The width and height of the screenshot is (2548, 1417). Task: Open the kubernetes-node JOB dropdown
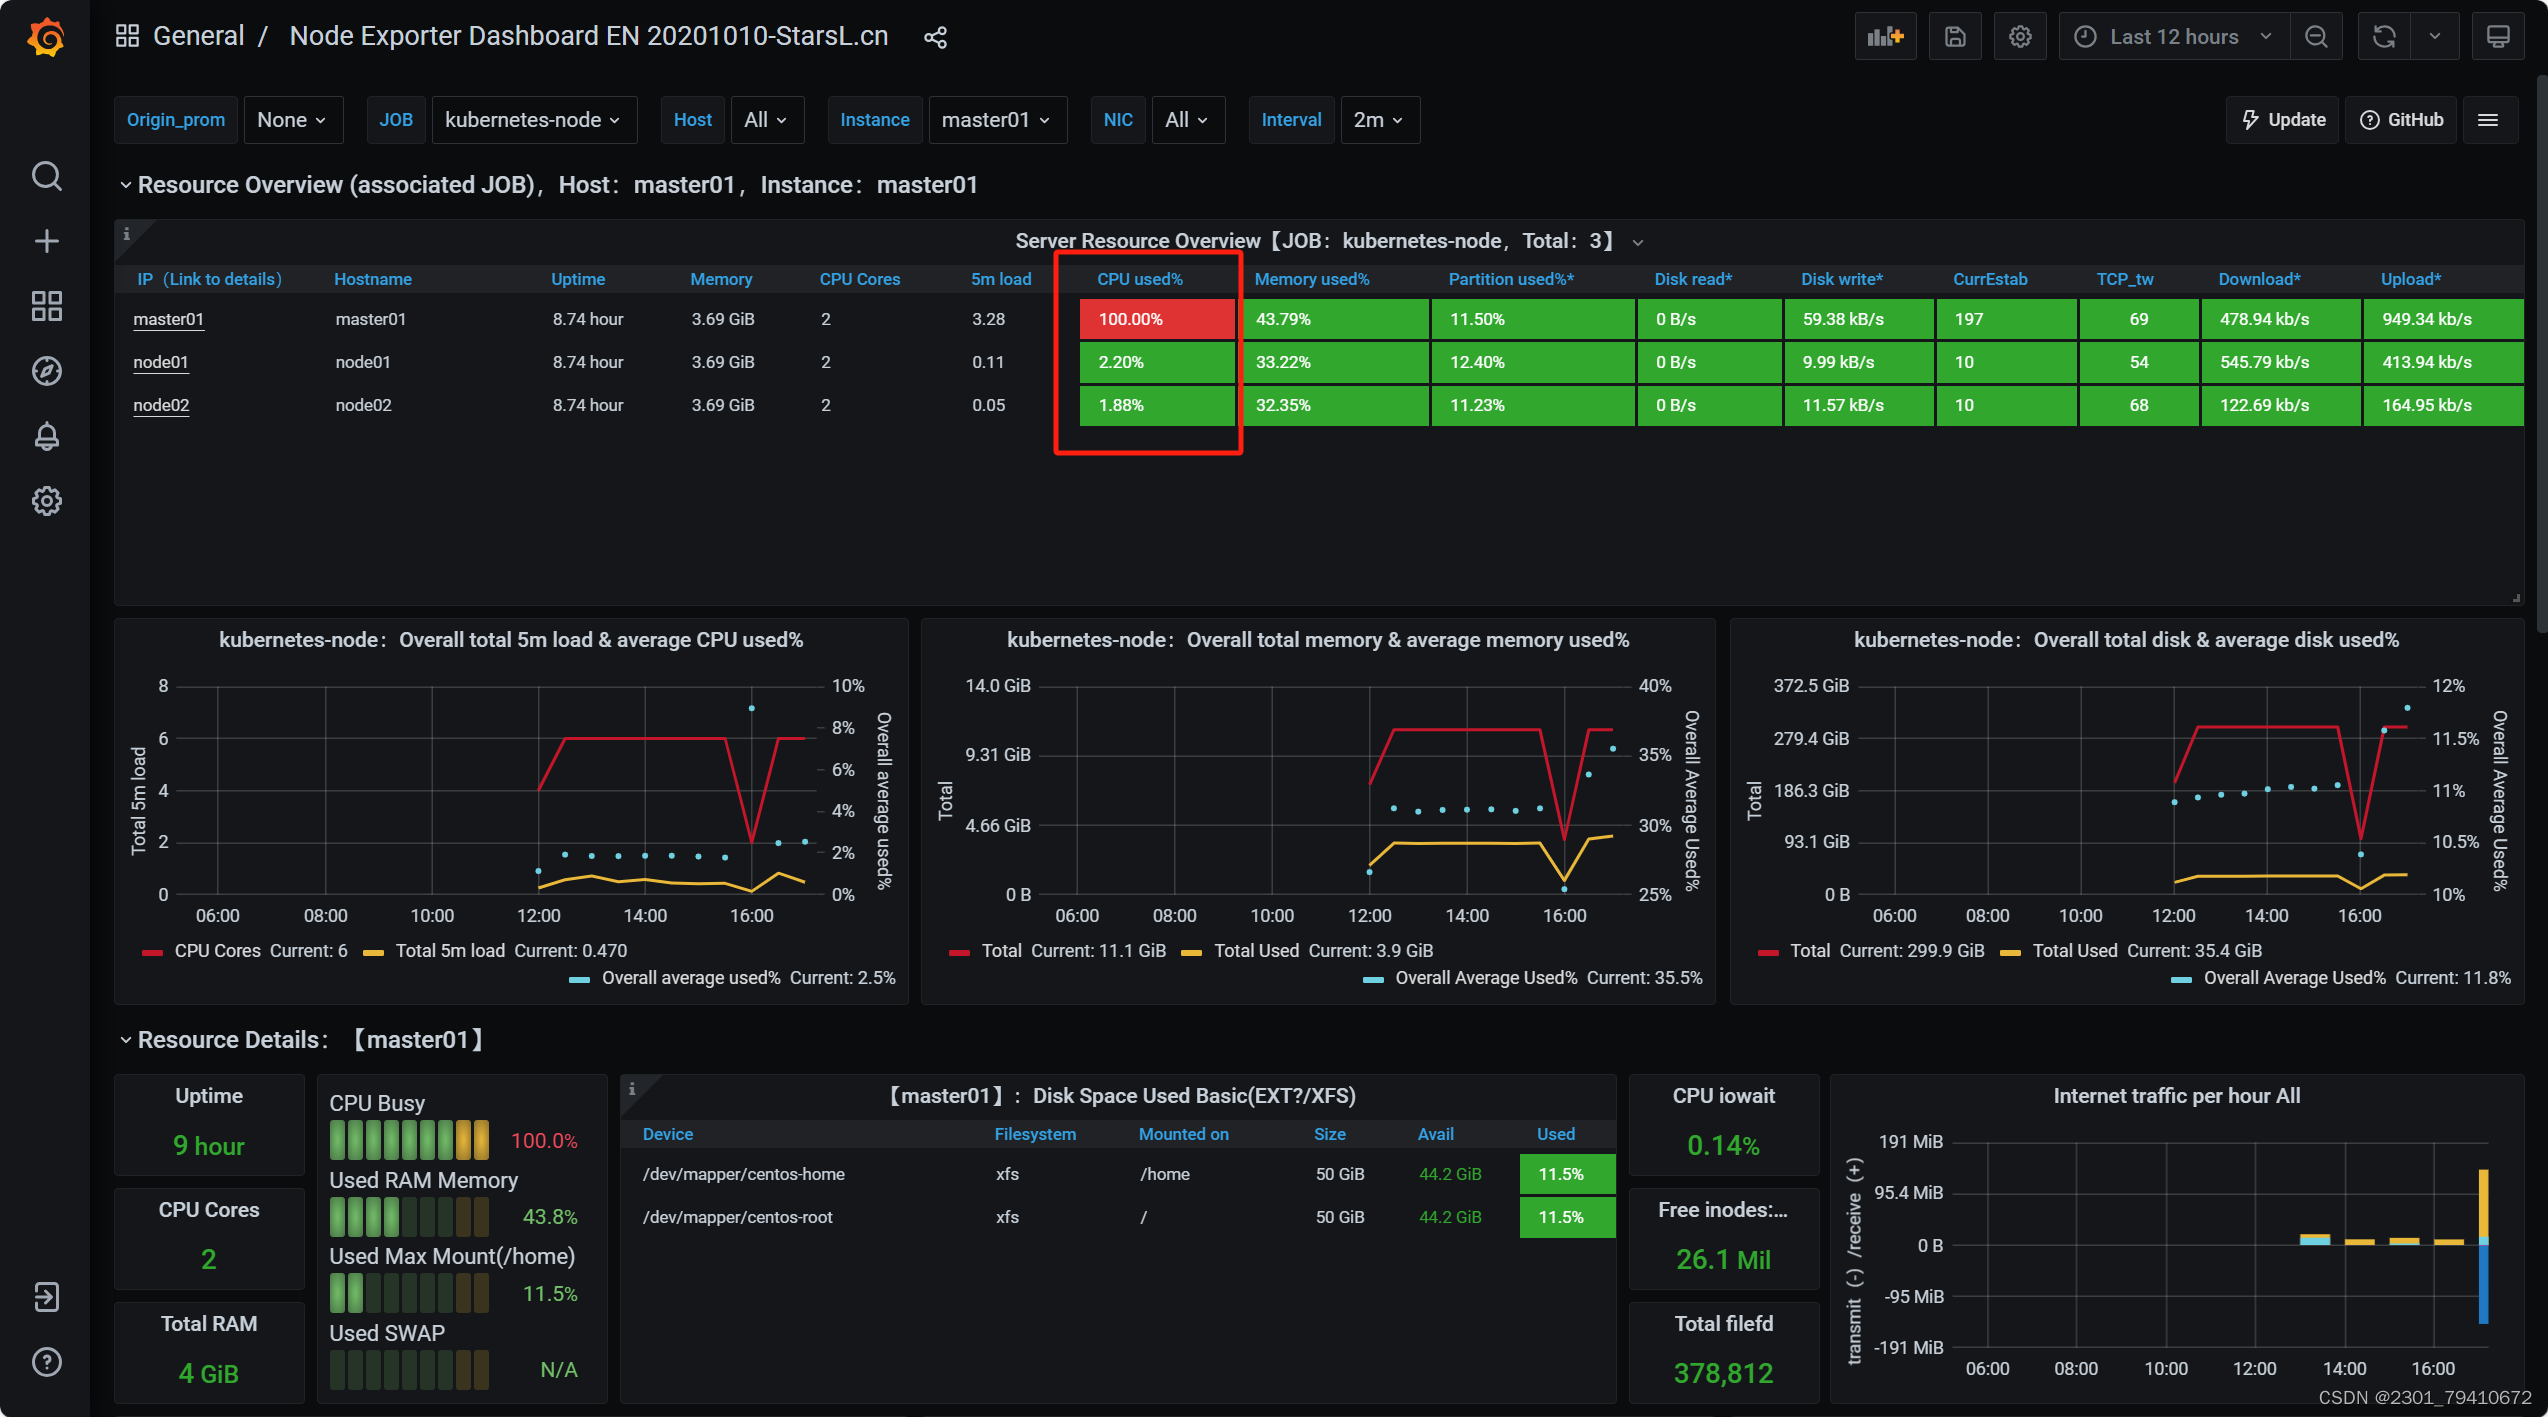532,120
